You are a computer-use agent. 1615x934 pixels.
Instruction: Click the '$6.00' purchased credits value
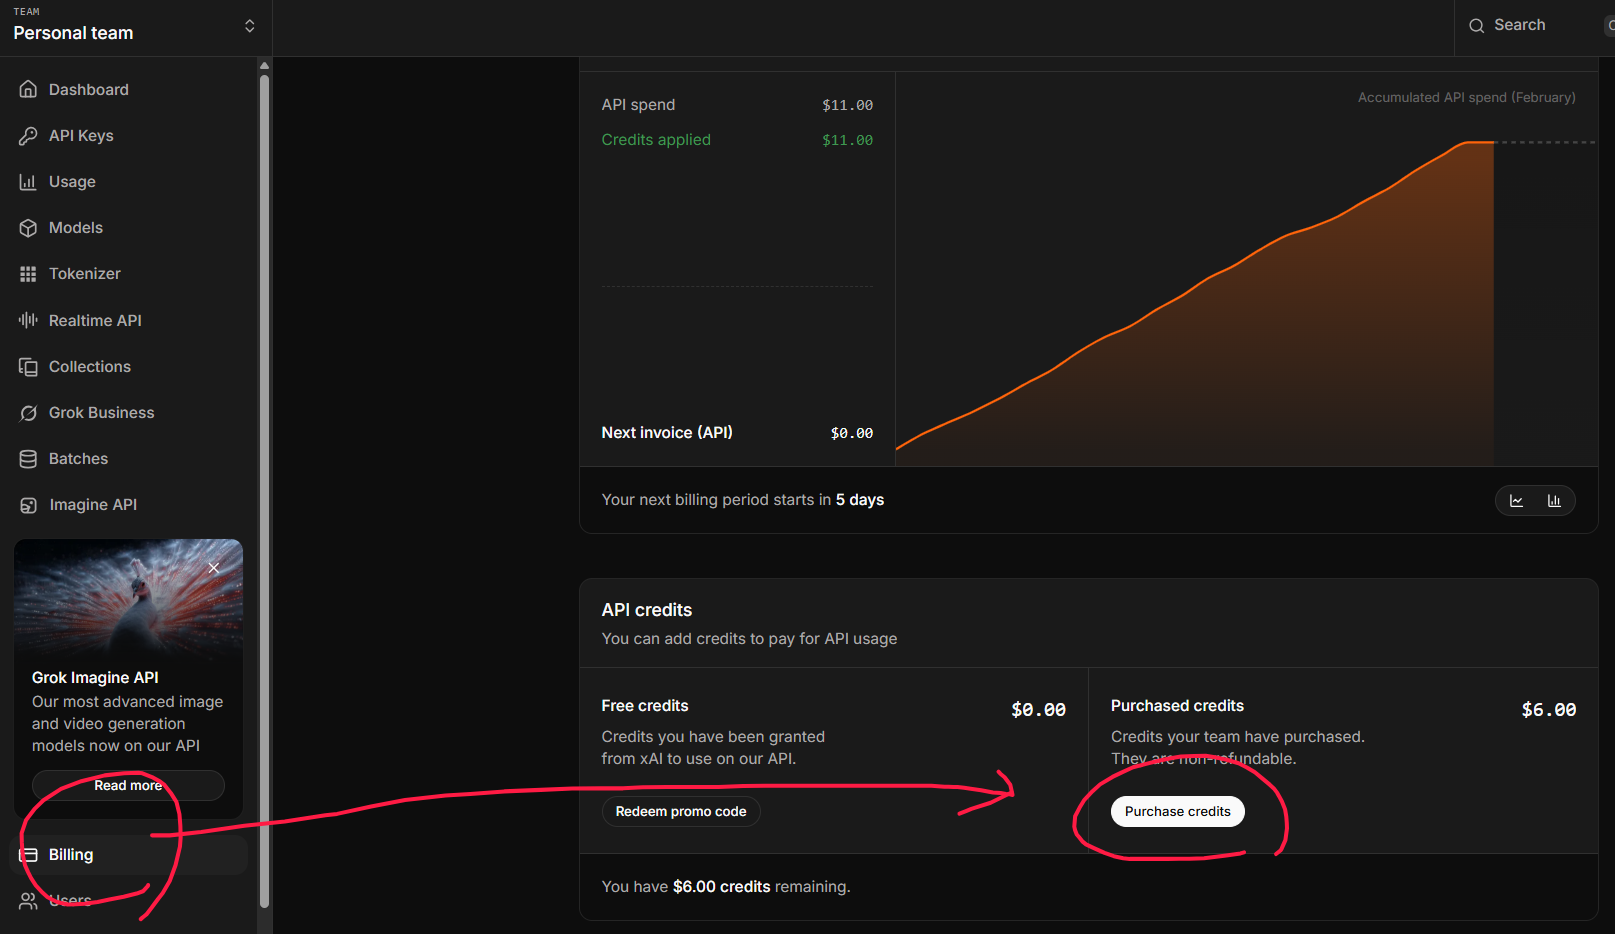pos(1548,709)
